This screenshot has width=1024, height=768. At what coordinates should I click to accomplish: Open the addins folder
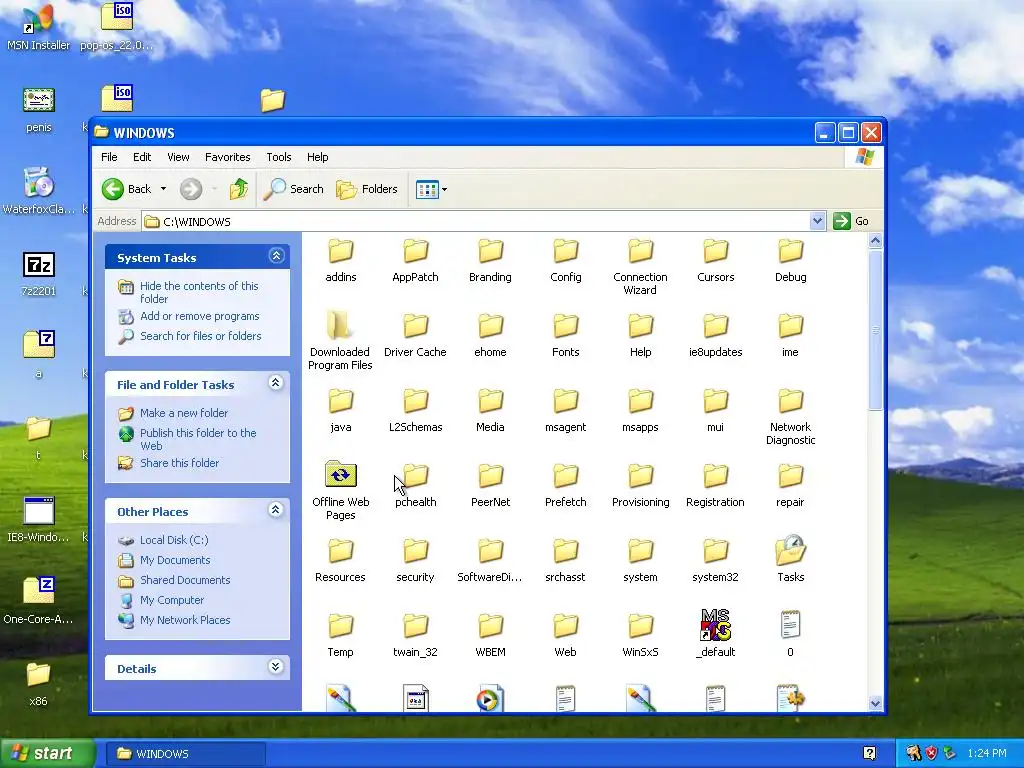340,261
